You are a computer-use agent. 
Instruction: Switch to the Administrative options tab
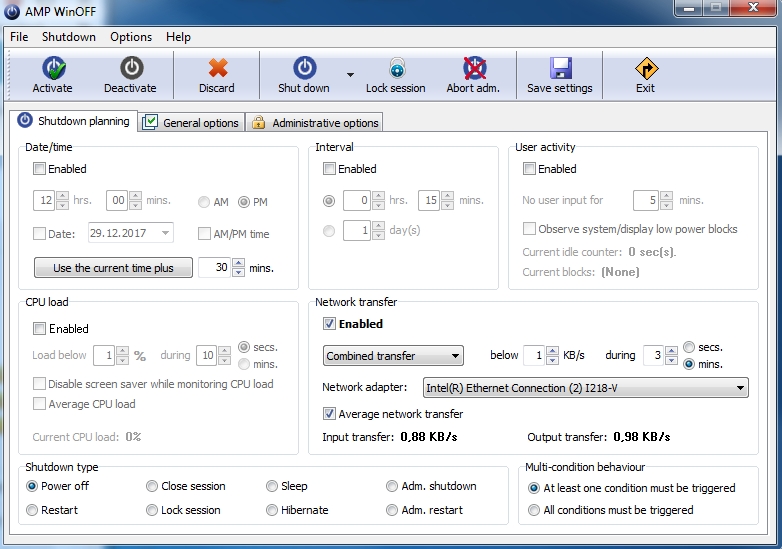click(x=315, y=123)
